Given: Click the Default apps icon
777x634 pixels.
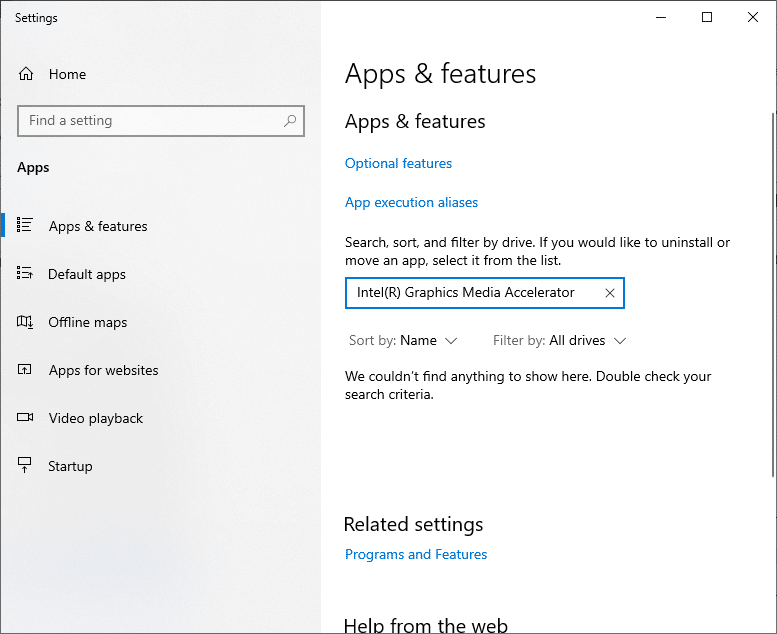Looking at the screenshot, I should tap(26, 274).
